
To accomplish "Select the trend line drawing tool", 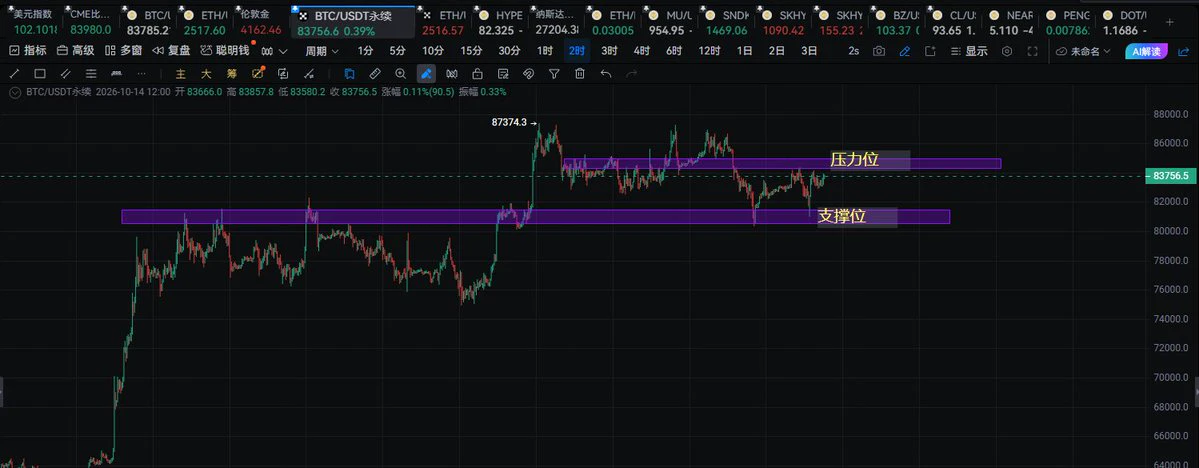I will [x=15, y=74].
